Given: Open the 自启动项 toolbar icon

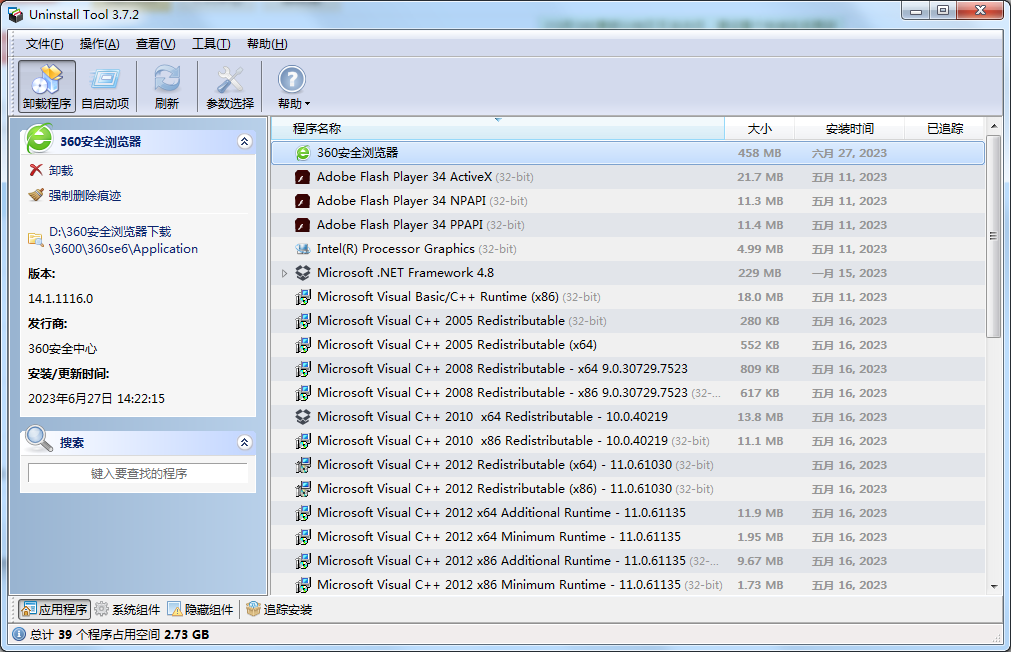Looking at the screenshot, I should (105, 86).
